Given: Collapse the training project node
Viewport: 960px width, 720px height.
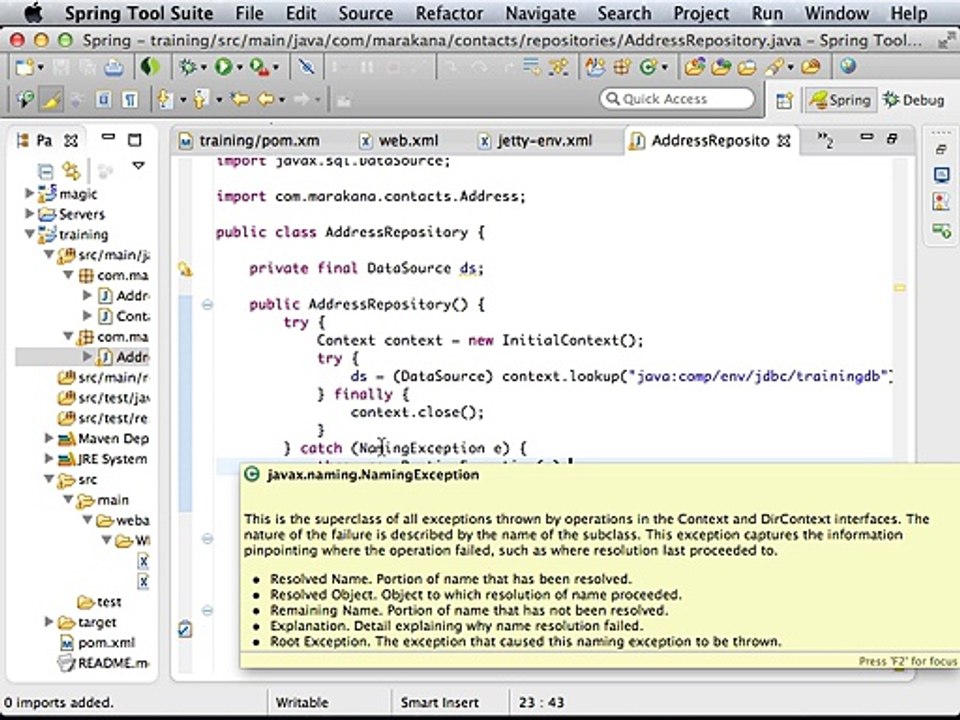Looking at the screenshot, I should 29,234.
